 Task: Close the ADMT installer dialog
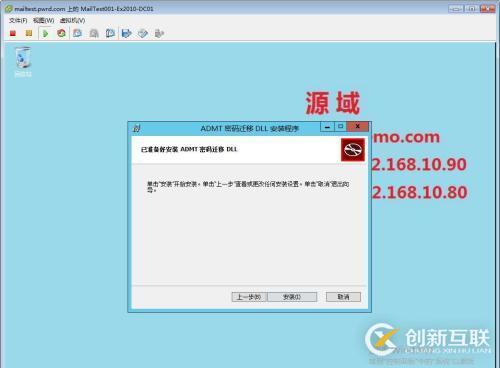358,127
